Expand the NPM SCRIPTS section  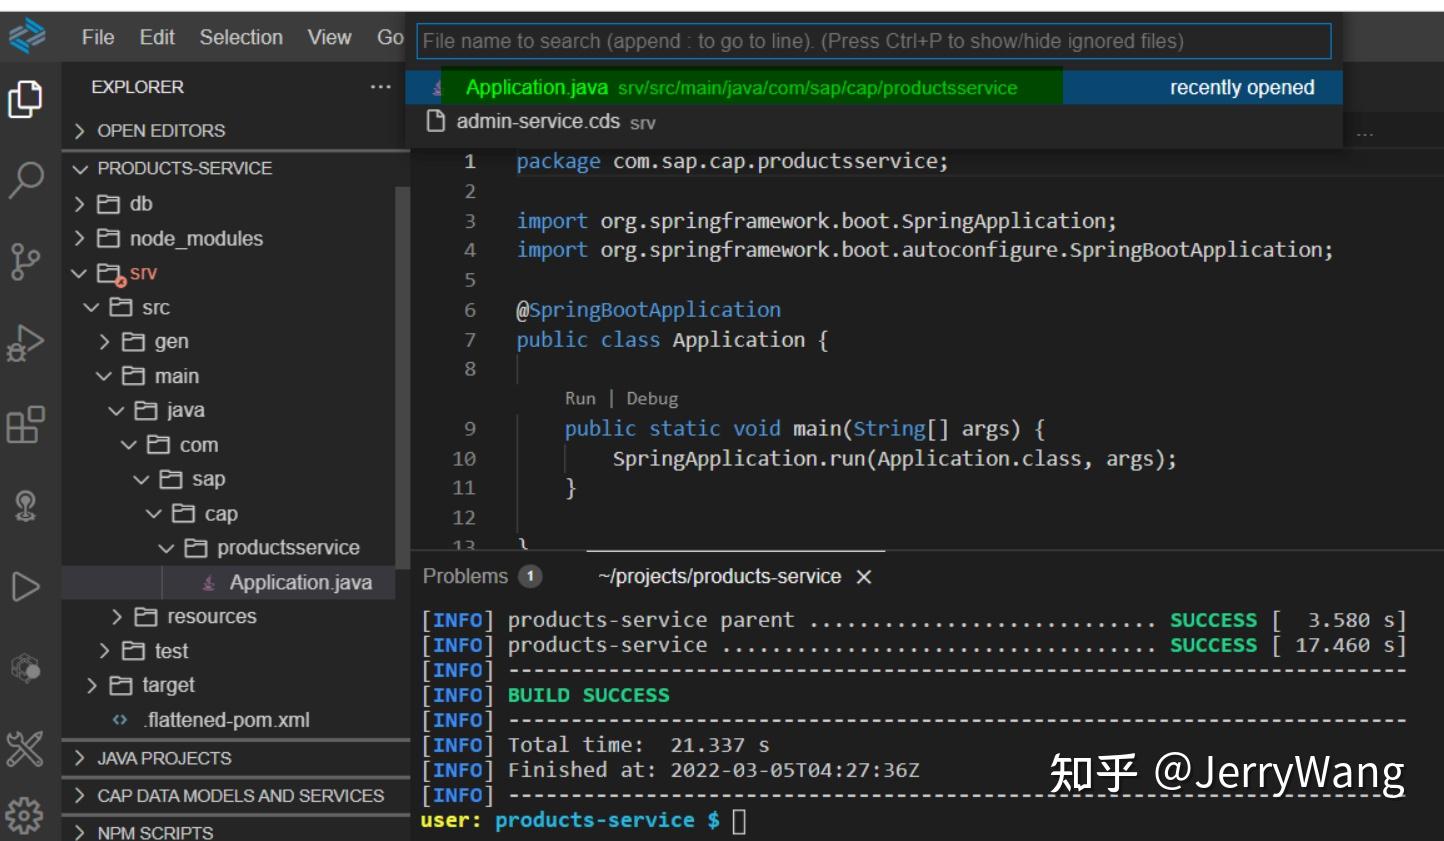pos(236,832)
